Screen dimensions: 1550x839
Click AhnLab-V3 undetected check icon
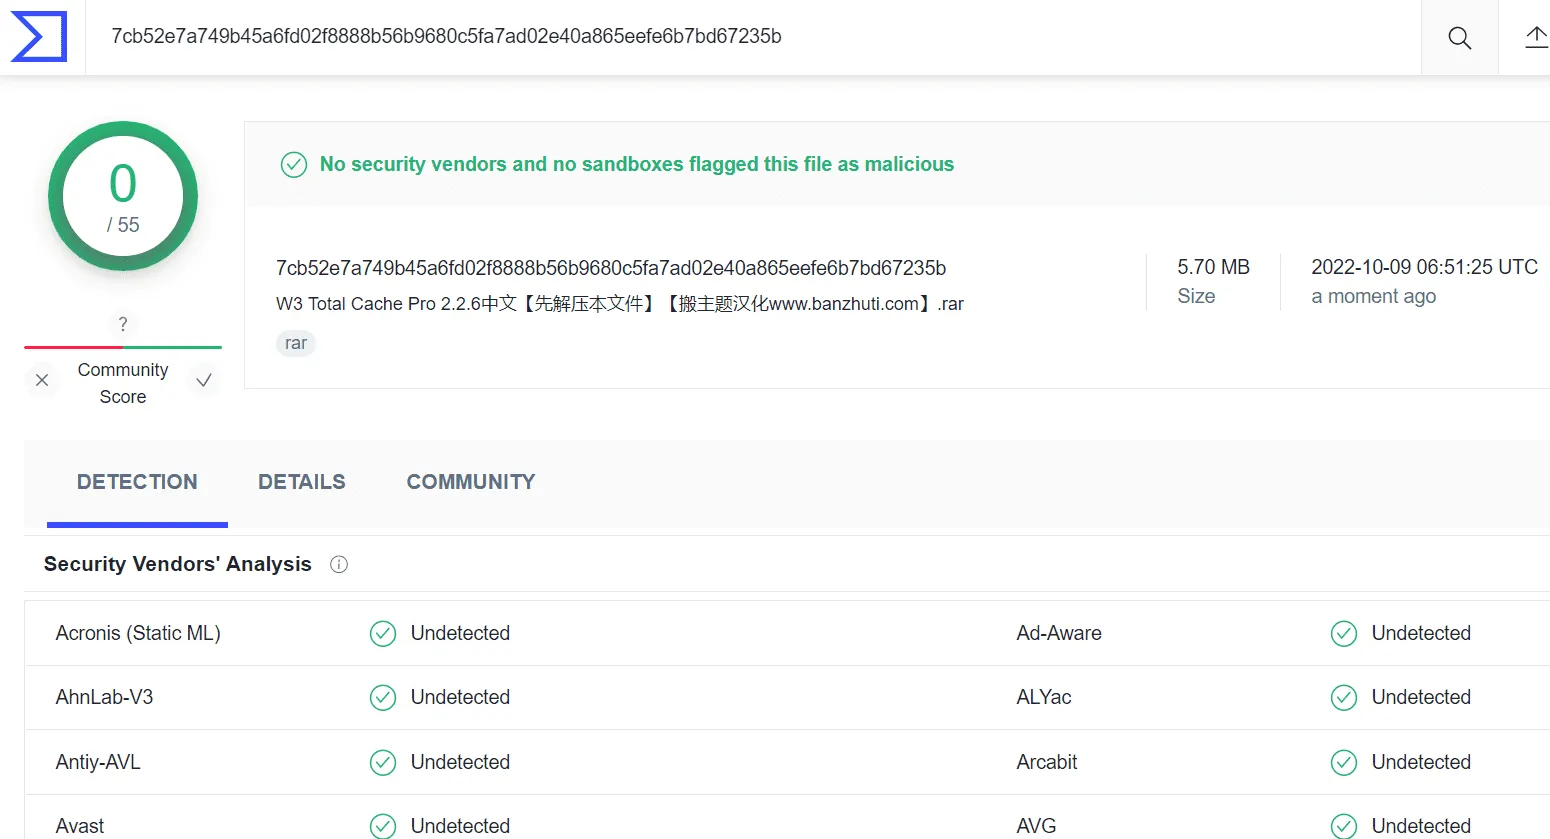coord(383,698)
